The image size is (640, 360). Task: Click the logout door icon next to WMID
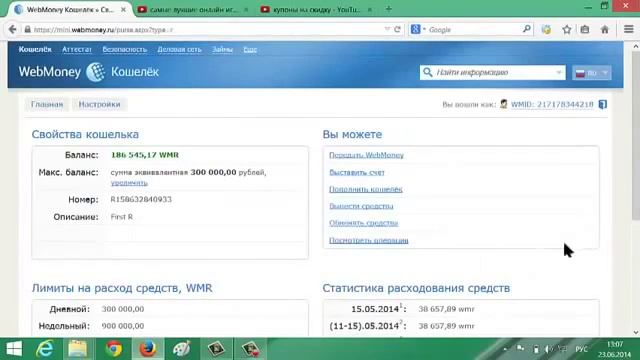[602, 104]
